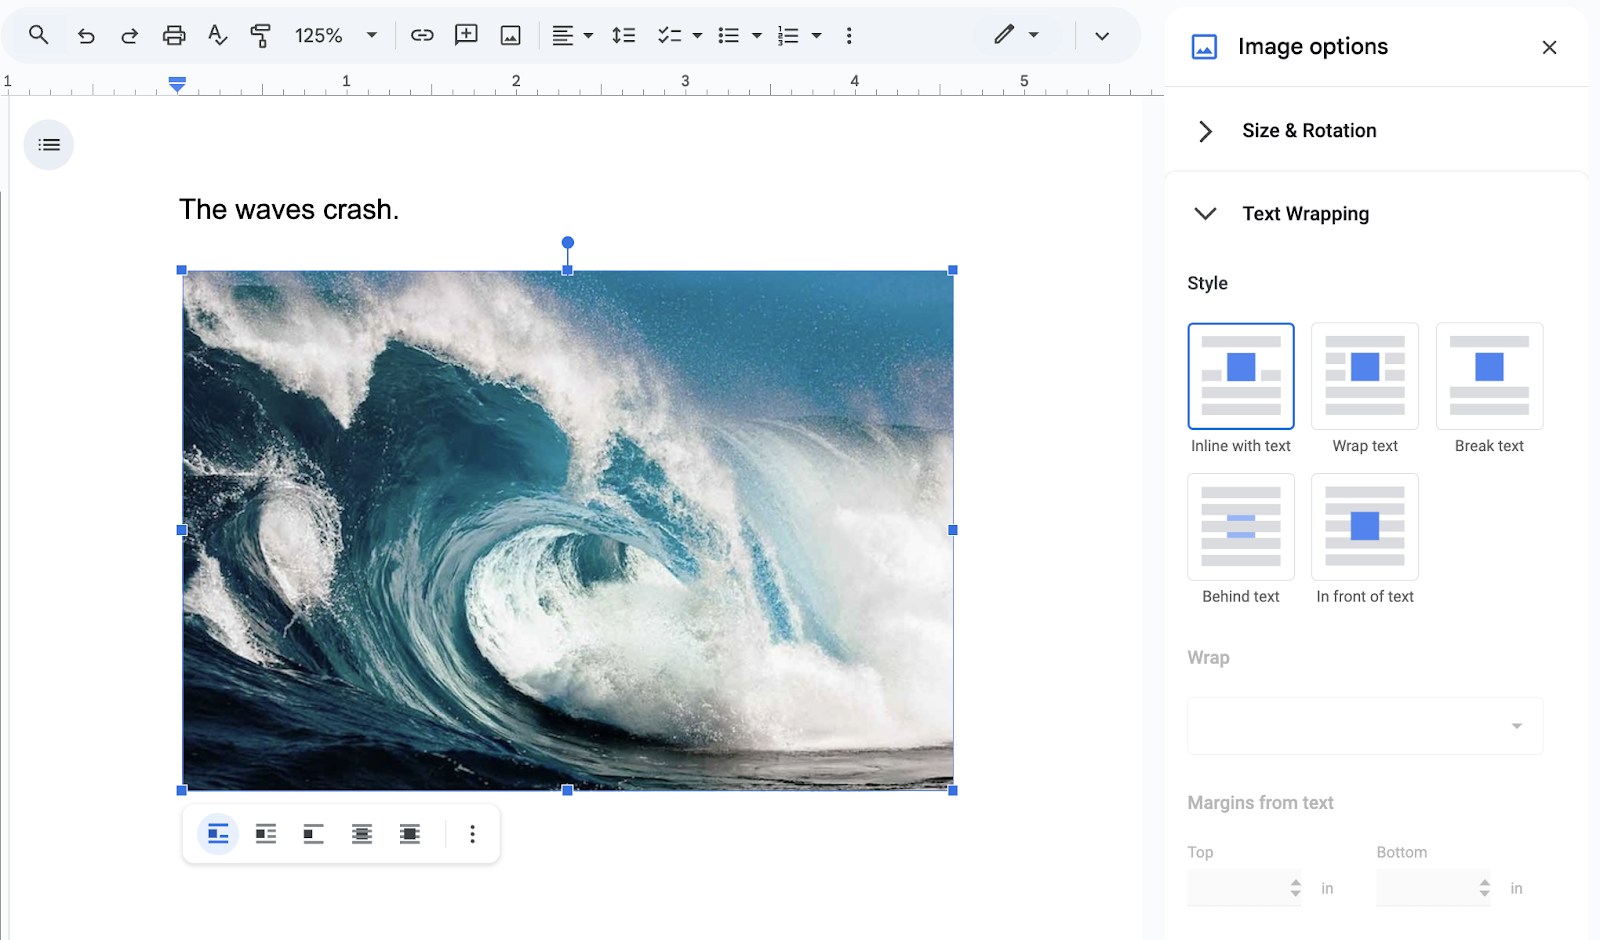This screenshot has height=940, width=1600.
Task: Click the Undo arrow icon
Action: [86, 36]
